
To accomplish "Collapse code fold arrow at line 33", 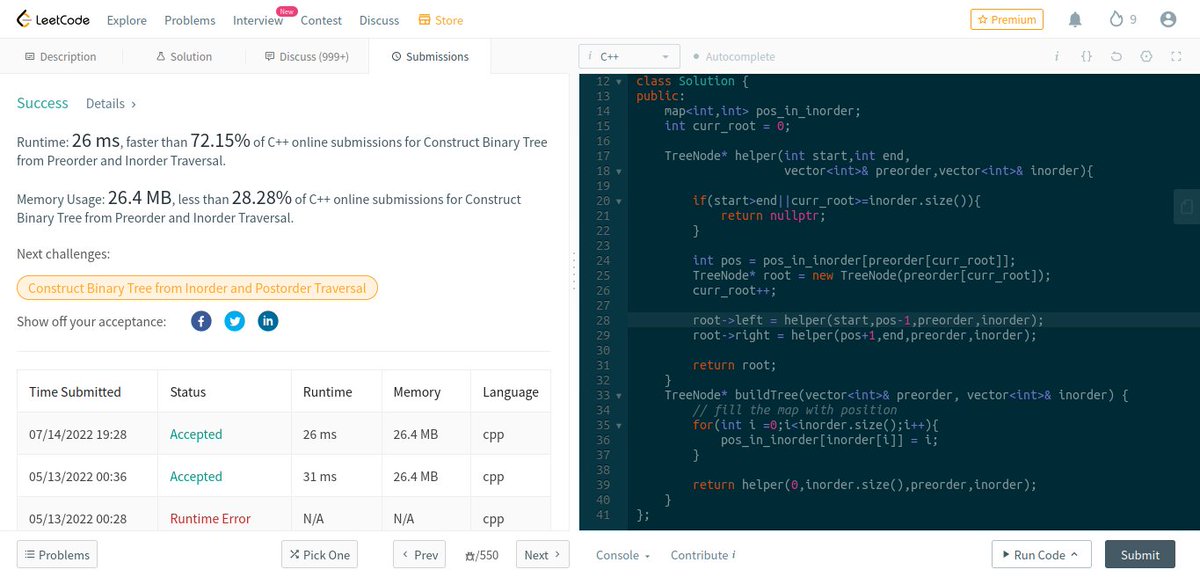I will point(620,396).
